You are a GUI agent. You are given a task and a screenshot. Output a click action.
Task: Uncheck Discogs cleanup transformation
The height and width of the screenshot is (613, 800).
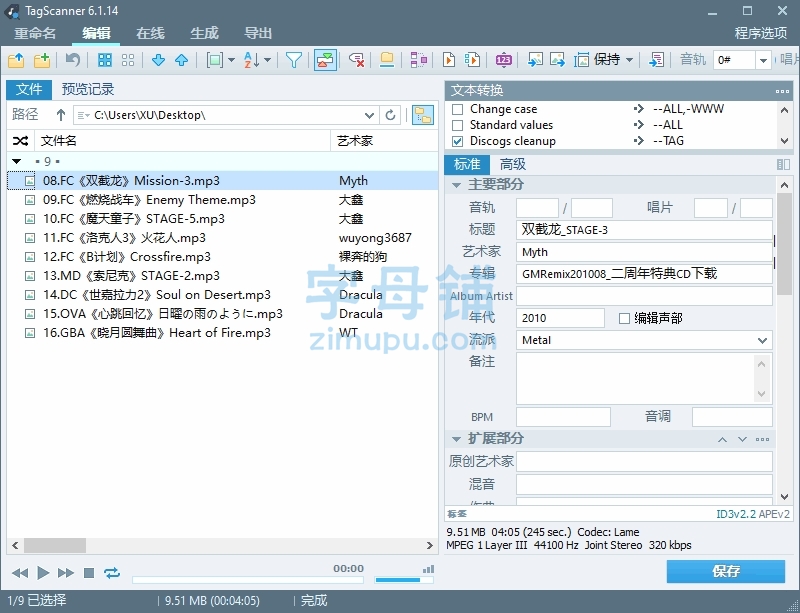coord(458,141)
